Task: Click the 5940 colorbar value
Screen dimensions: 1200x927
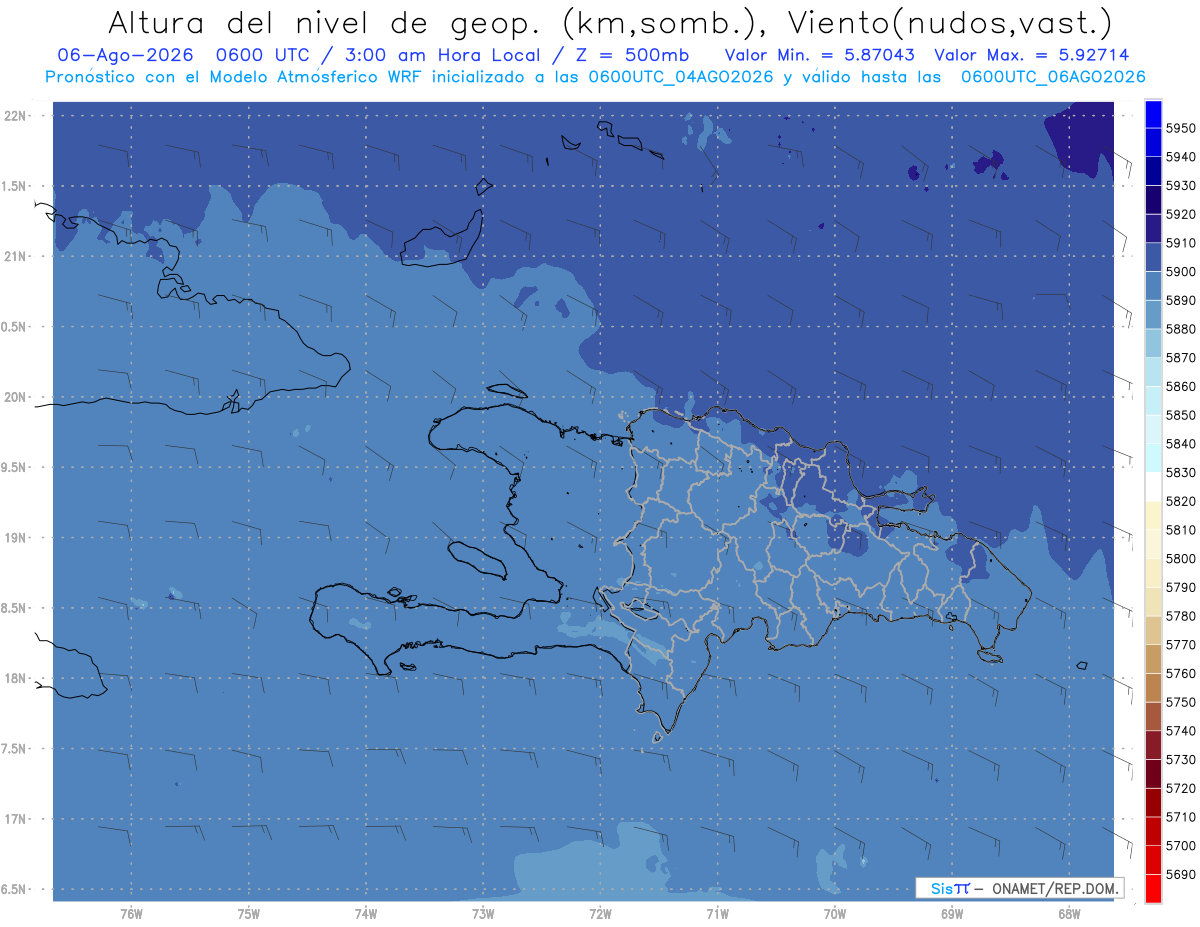Action: pyautogui.click(x=1180, y=157)
